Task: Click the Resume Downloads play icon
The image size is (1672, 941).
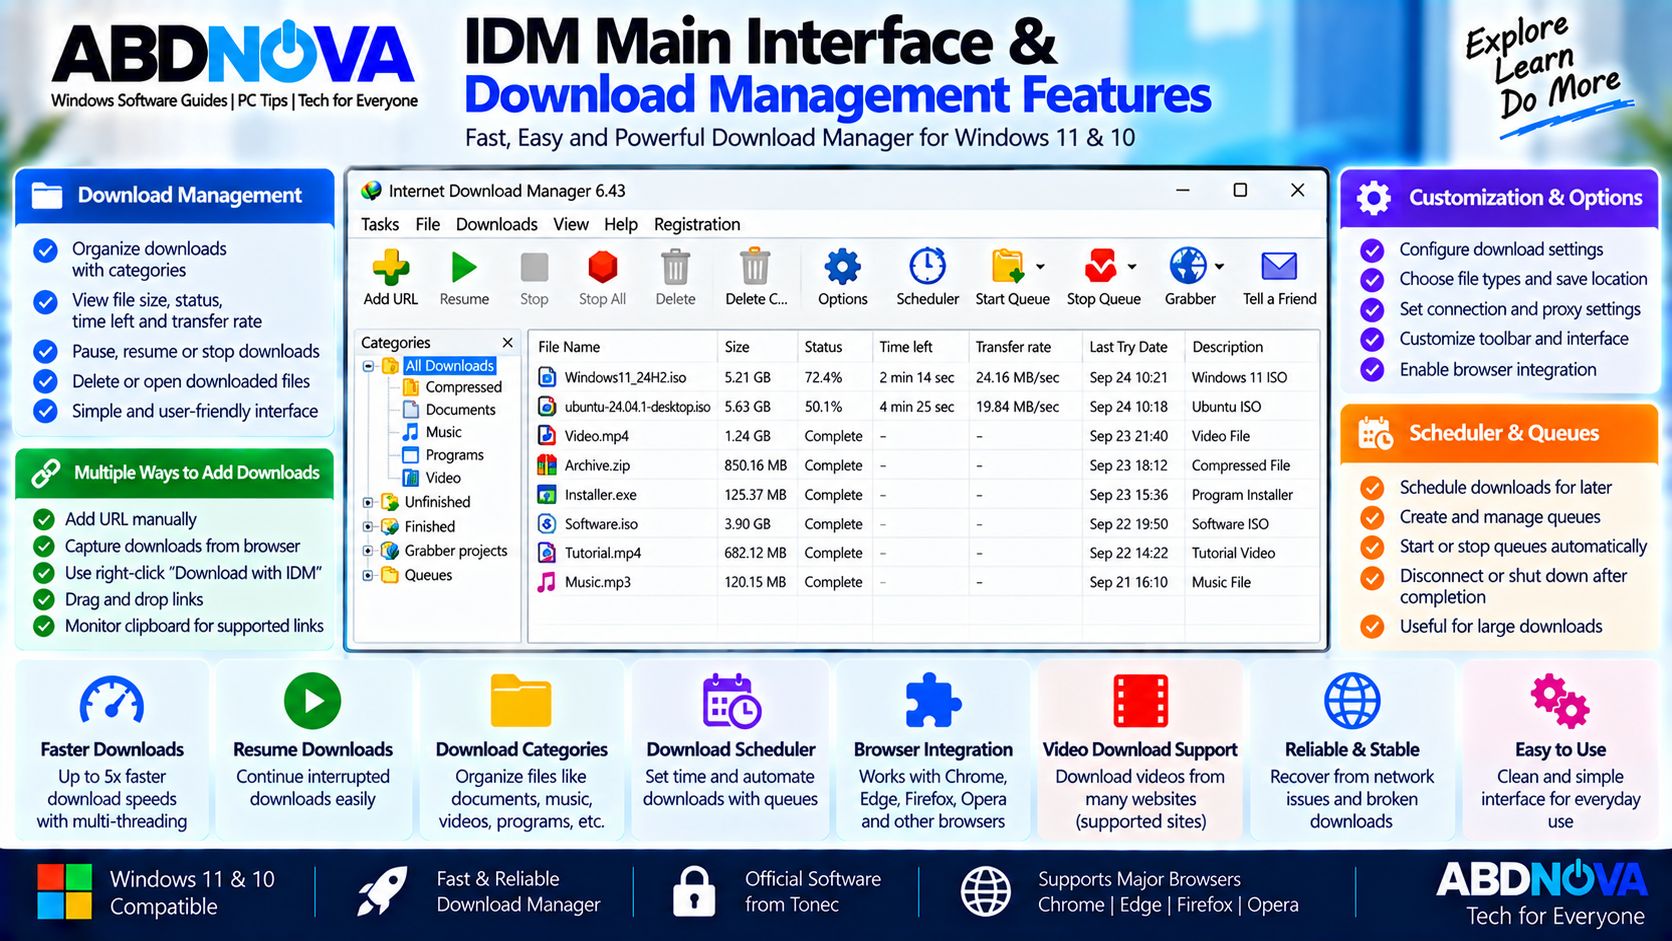Action: tap(312, 701)
